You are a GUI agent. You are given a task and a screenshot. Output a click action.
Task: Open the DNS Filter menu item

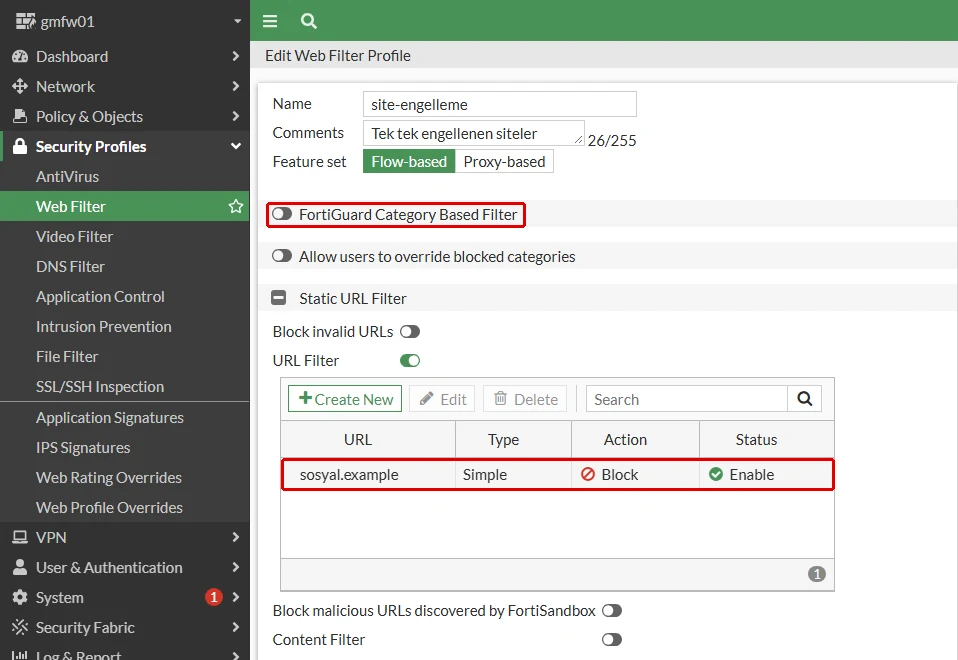click(125, 266)
